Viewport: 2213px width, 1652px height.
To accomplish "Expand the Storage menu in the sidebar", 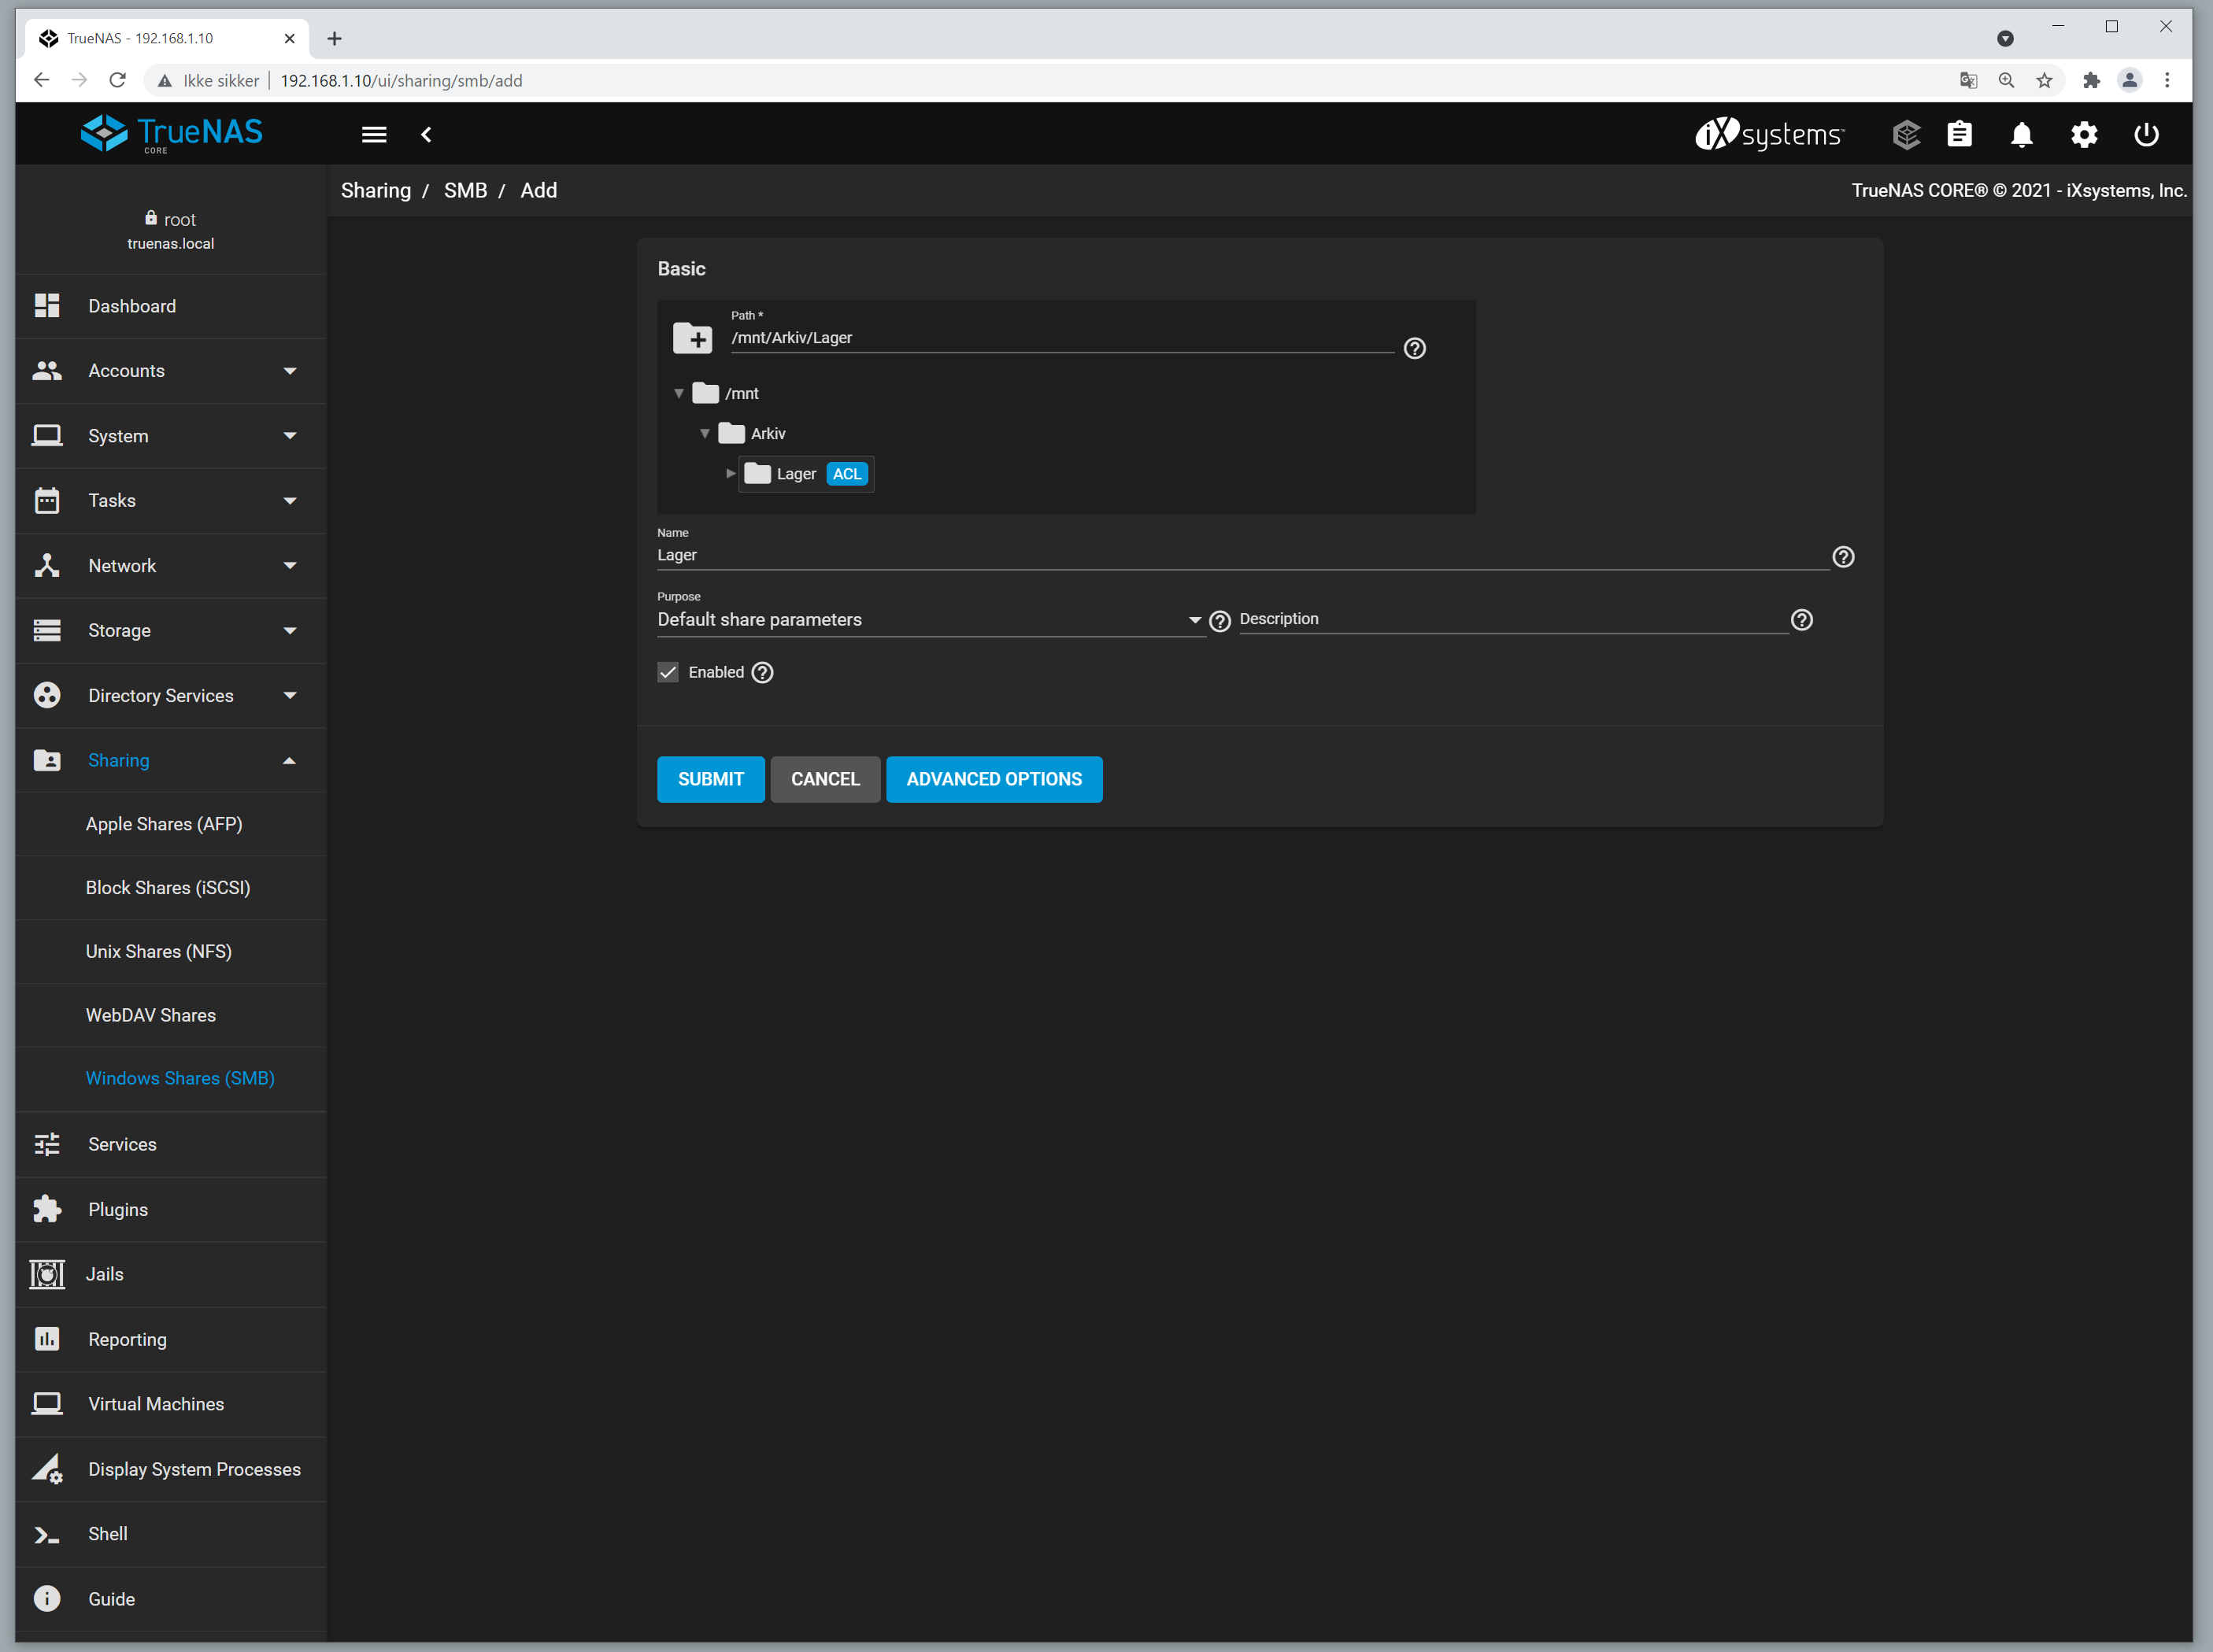I will [170, 630].
